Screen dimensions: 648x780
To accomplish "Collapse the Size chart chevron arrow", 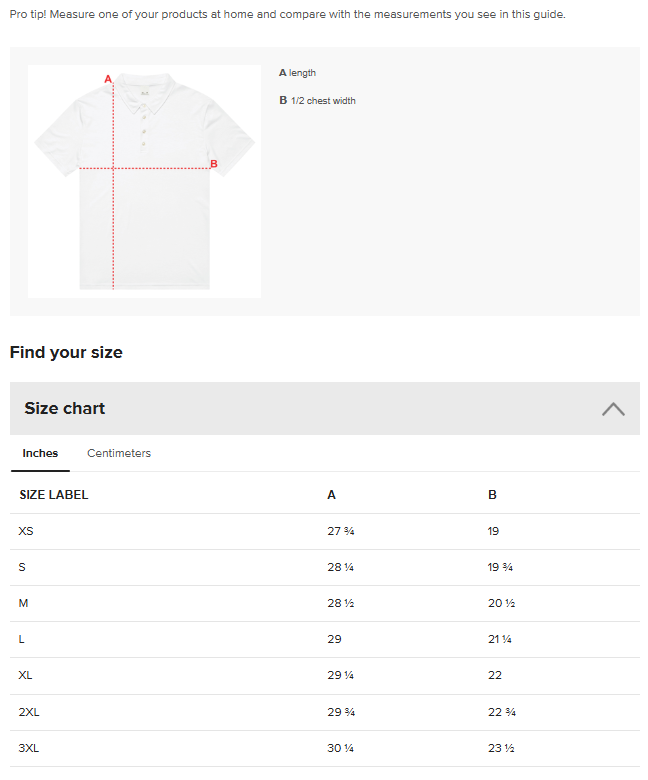I will (x=613, y=409).
